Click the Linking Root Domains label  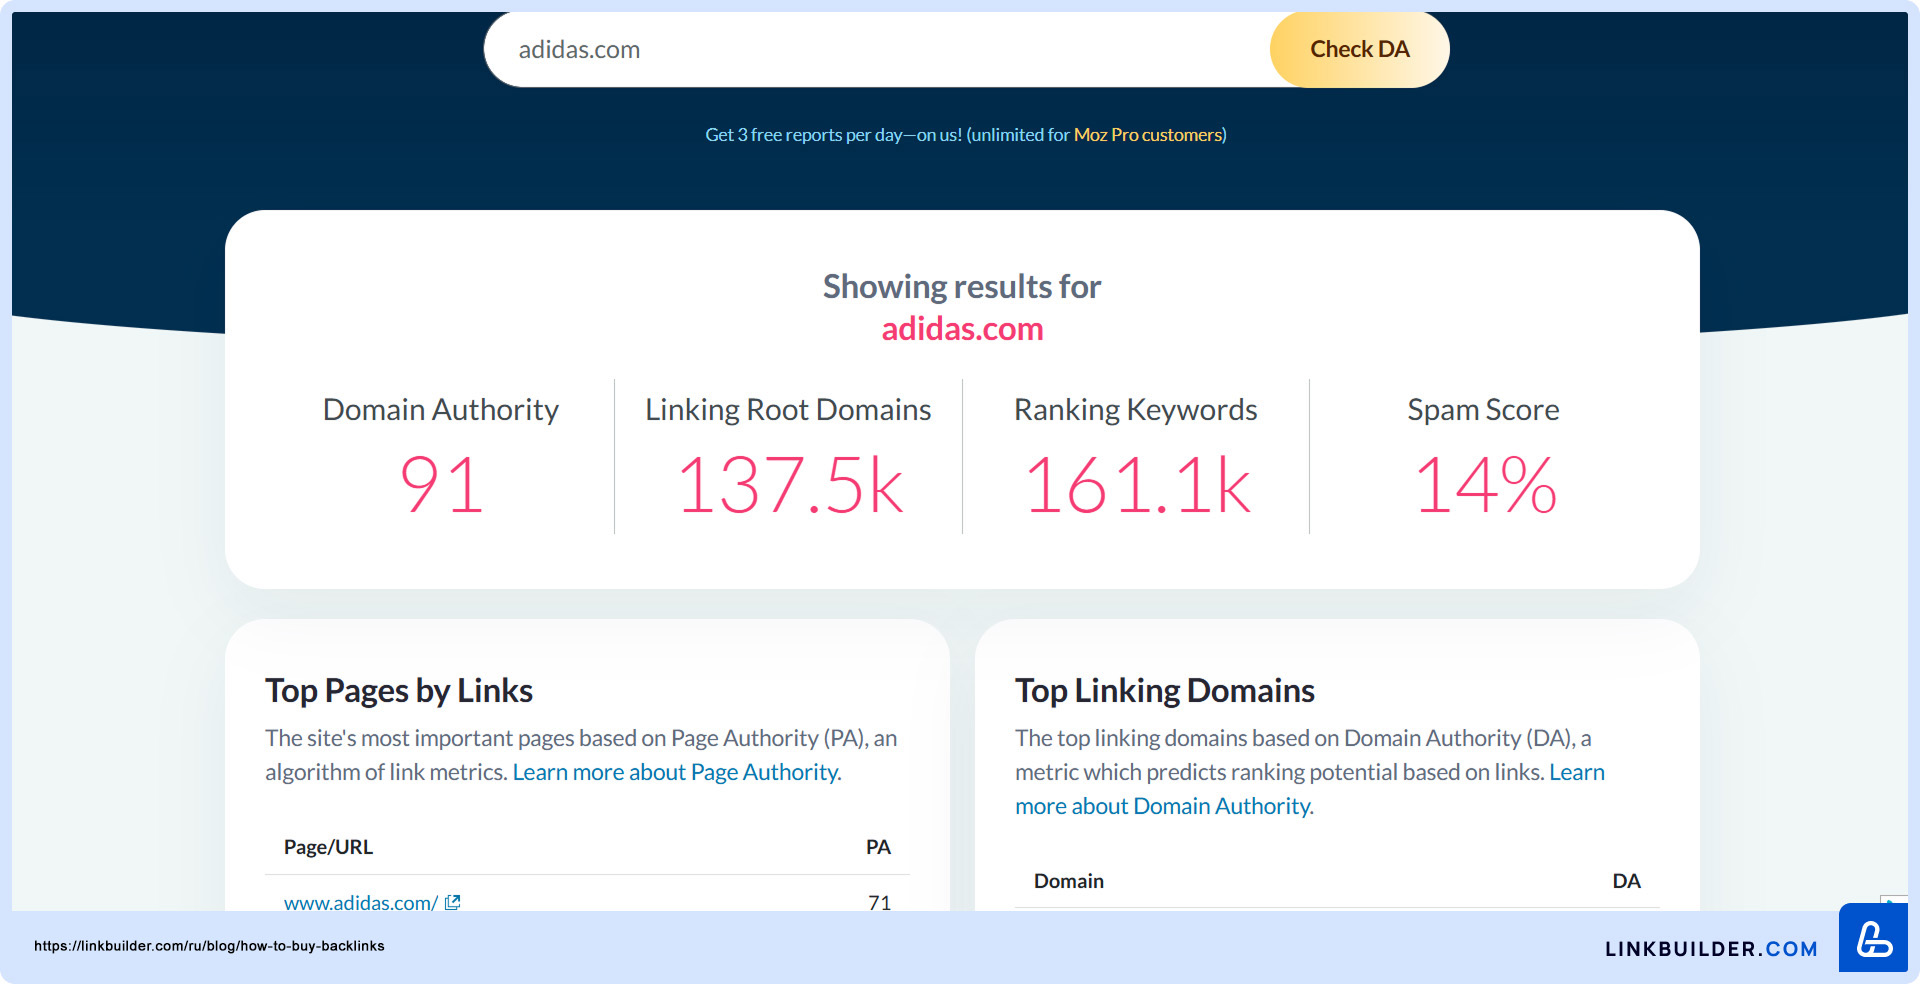(788, 410)
